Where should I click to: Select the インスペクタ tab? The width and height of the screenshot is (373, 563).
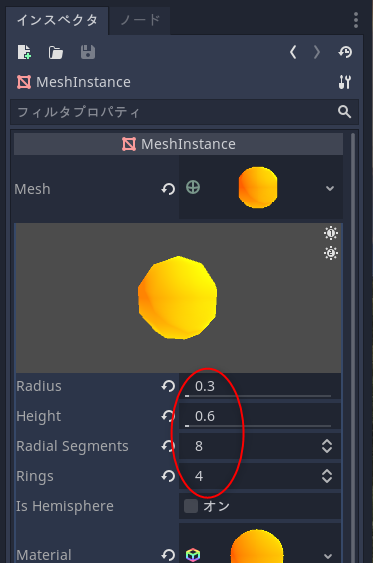click(x=57, y=20)
